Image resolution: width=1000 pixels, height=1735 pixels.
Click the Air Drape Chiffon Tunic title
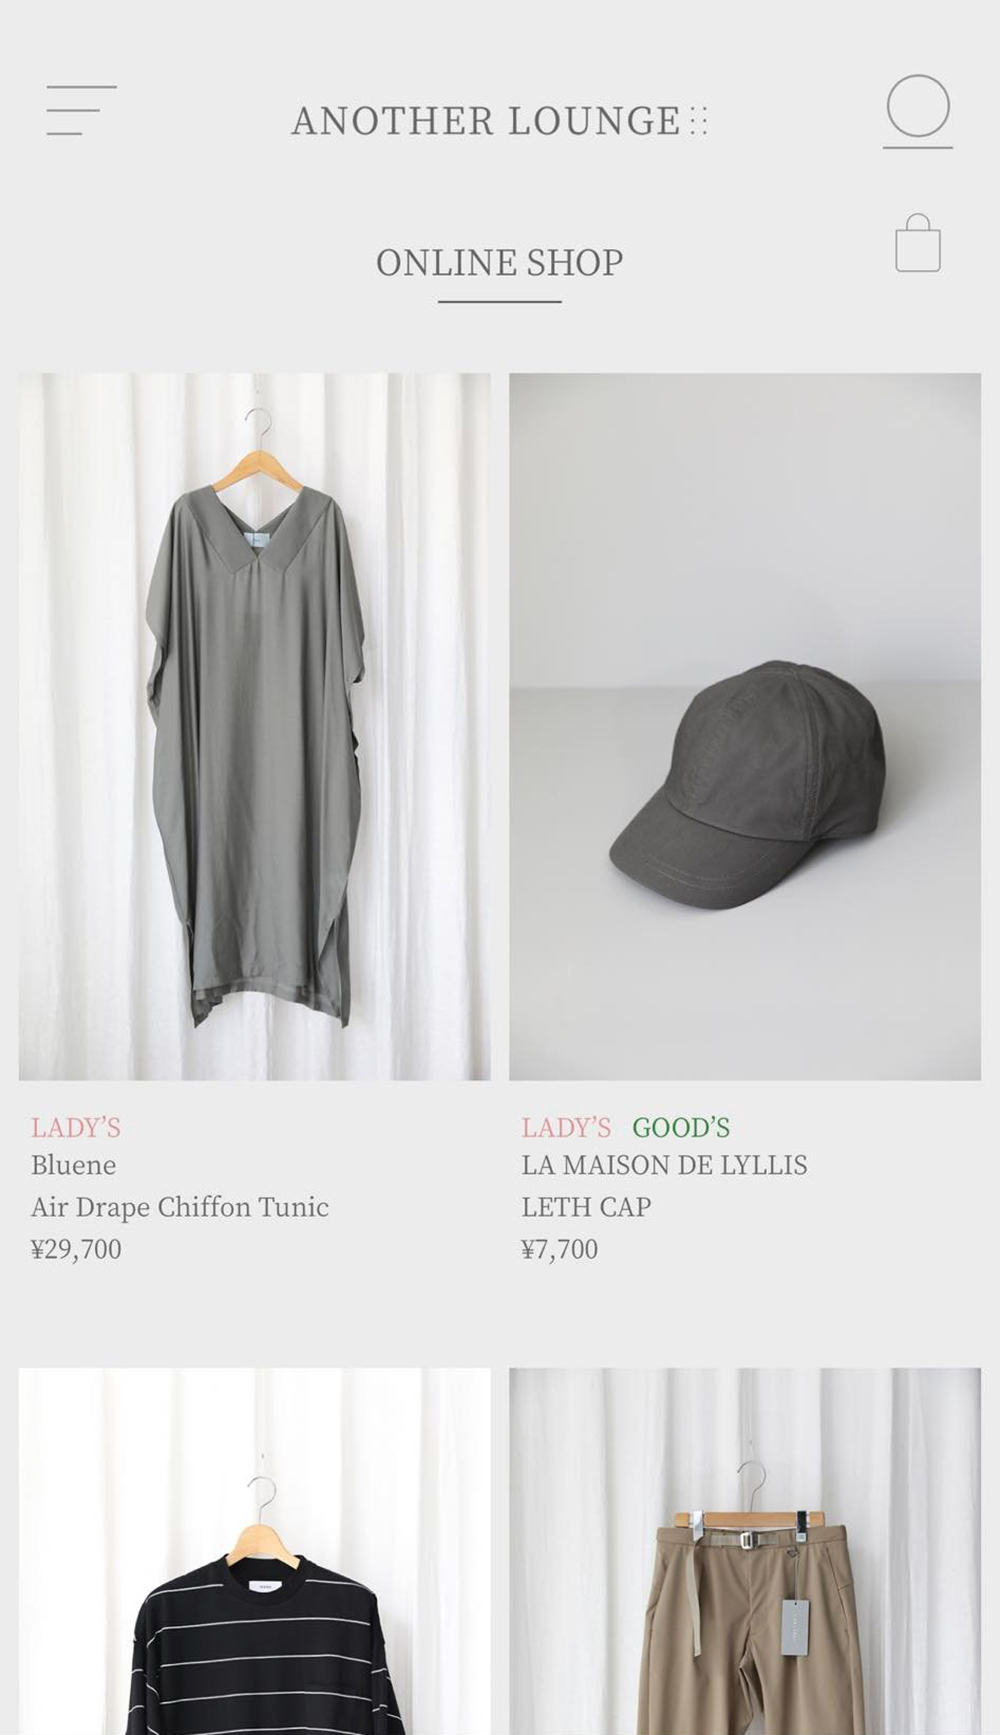point(180,1207)
